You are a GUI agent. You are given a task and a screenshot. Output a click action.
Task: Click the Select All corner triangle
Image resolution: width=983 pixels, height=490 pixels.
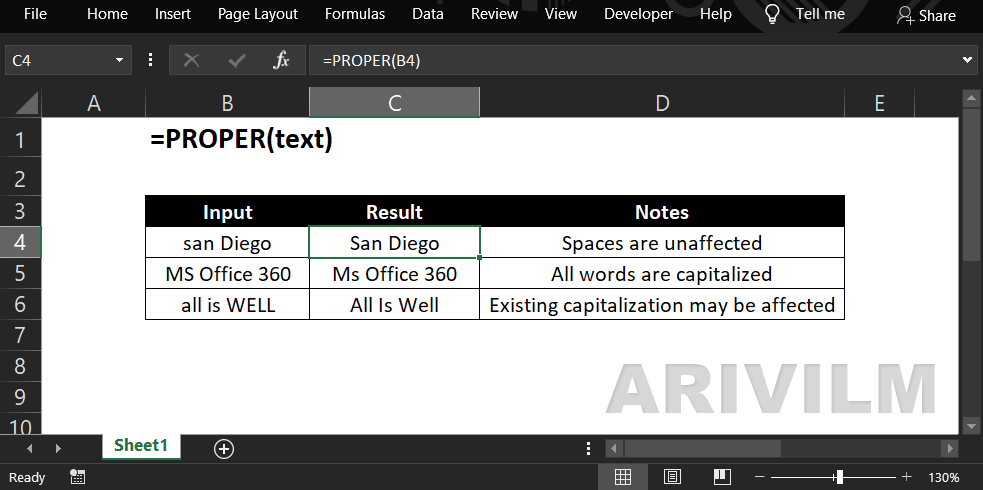(x=27, y=103)
